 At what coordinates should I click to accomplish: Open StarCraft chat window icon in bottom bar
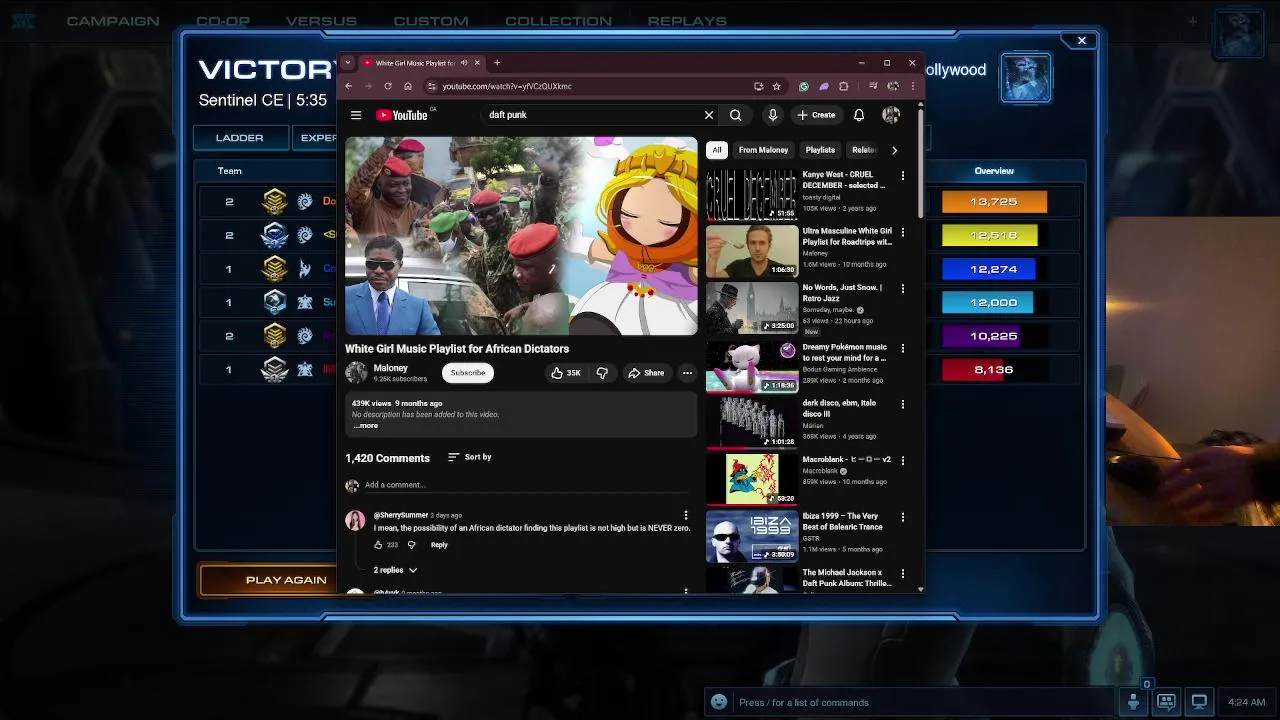(1166, 702)
